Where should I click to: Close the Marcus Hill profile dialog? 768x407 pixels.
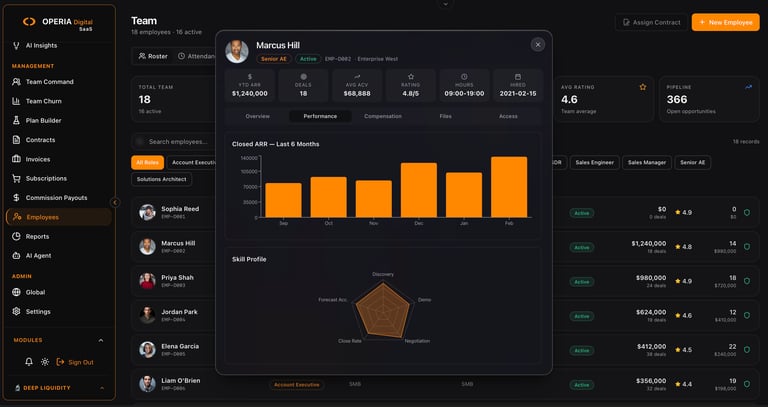click(538, 45)
